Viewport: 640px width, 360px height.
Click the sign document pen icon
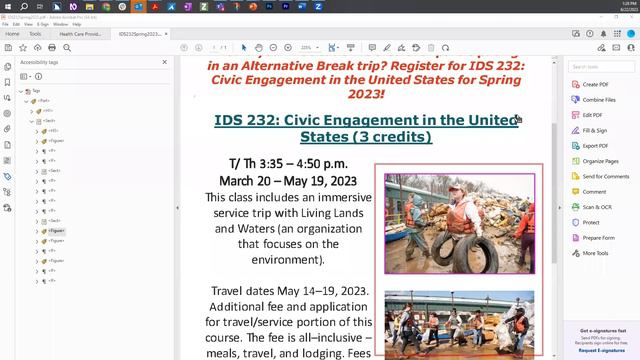point(402,48)
